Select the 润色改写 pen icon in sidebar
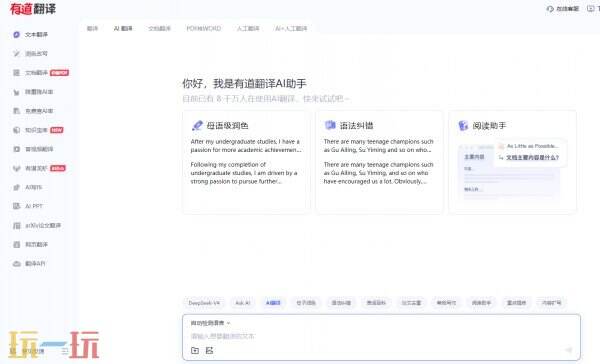This screenshot has height=364, width=600. pos(16,54)
